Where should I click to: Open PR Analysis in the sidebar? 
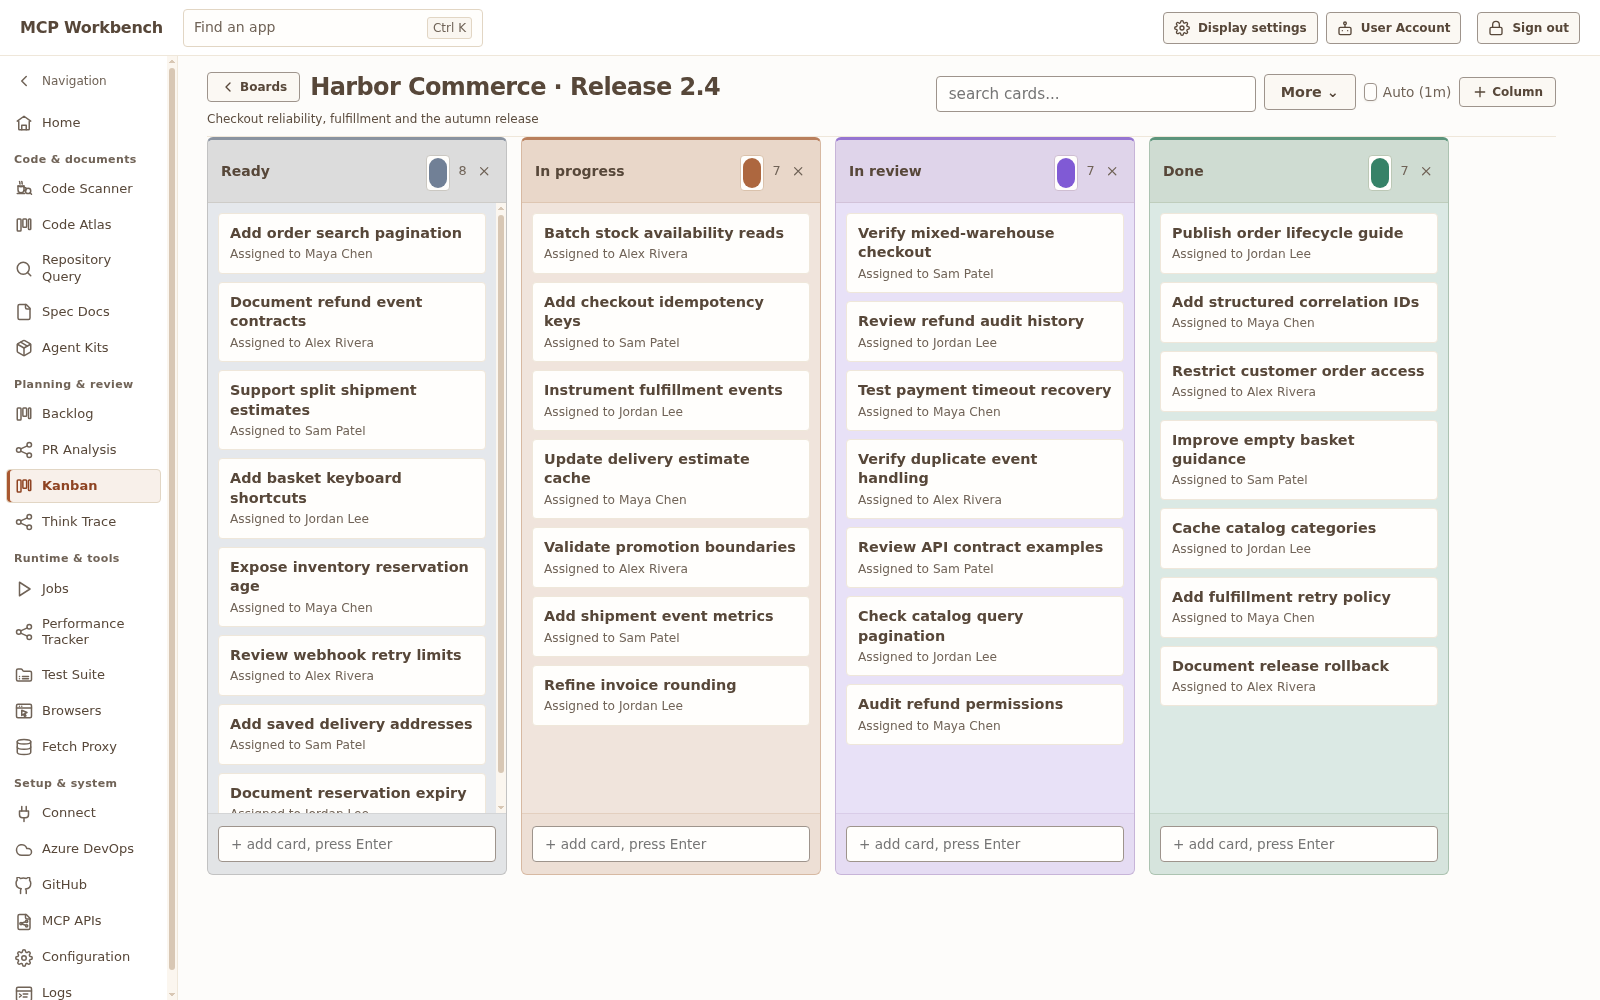click(x=84, y=449)
